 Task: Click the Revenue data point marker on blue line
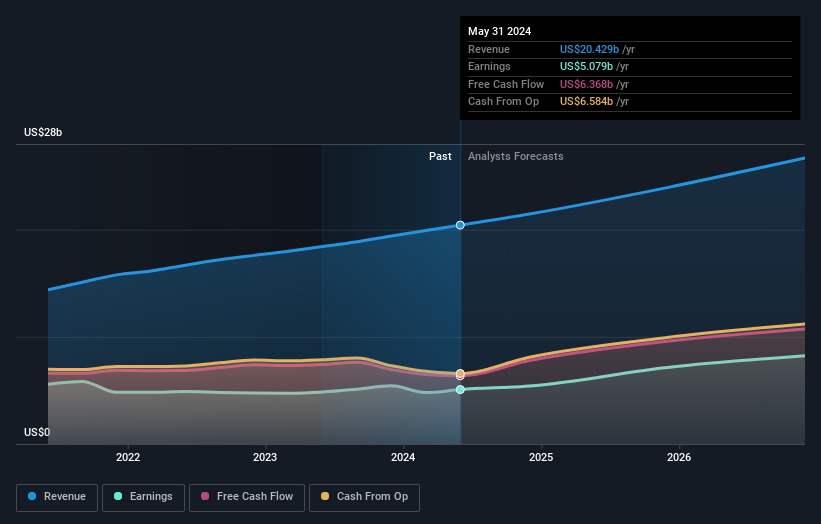tap(460, 225)
